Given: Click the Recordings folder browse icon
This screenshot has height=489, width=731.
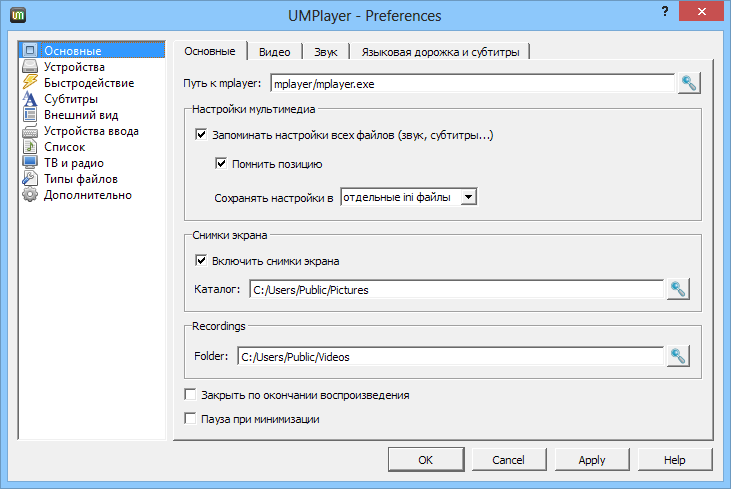Looking at the screenshot, I should [678, 355].
